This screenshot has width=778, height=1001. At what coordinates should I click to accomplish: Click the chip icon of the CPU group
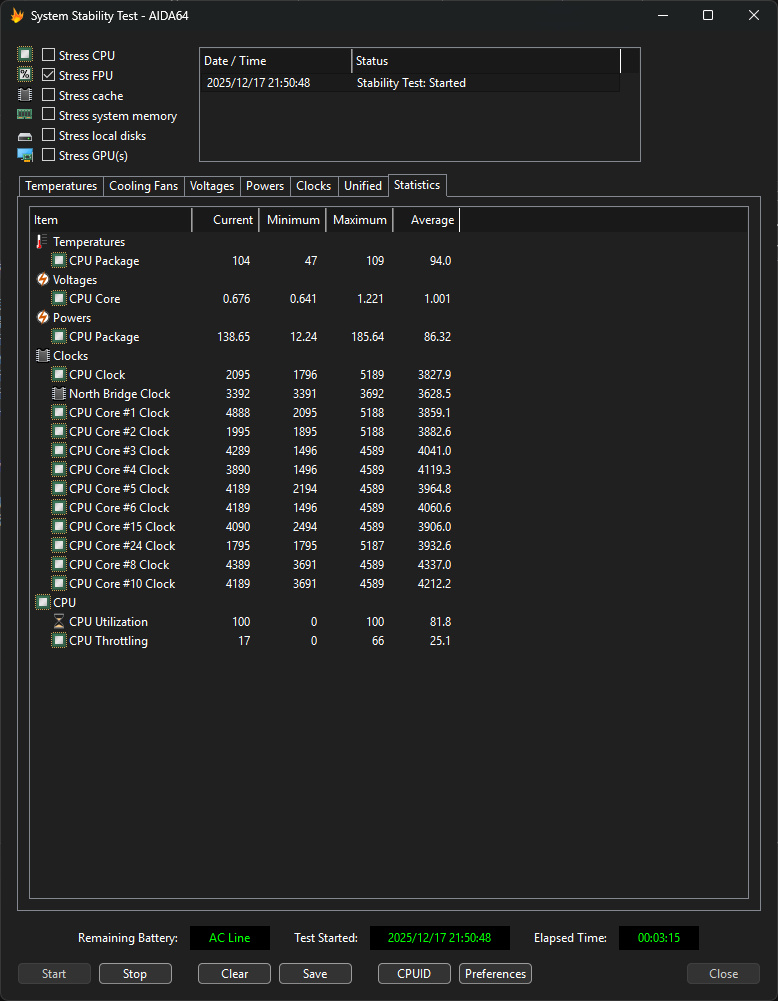43,602
